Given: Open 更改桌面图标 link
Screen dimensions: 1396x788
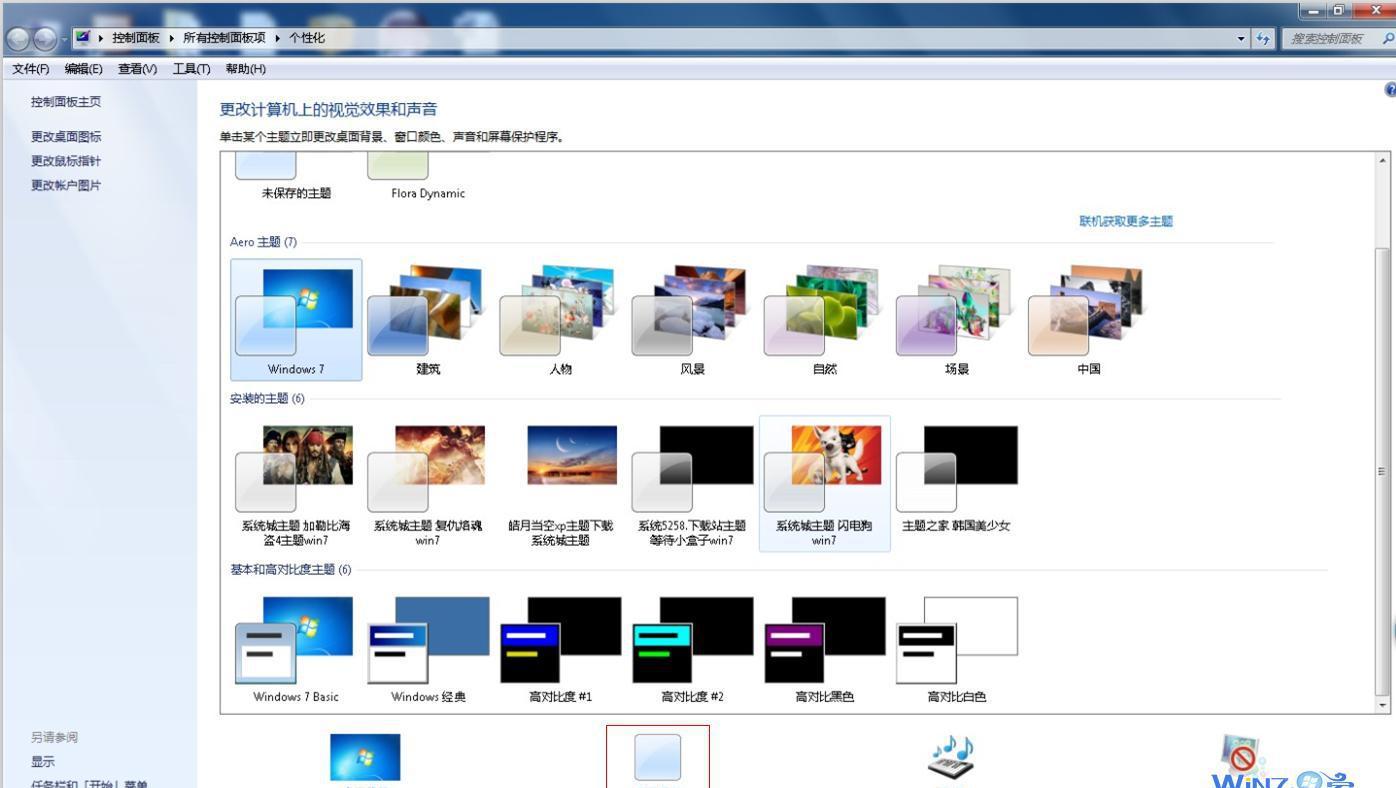Looking at the screenshot, I should coord(66,137).
